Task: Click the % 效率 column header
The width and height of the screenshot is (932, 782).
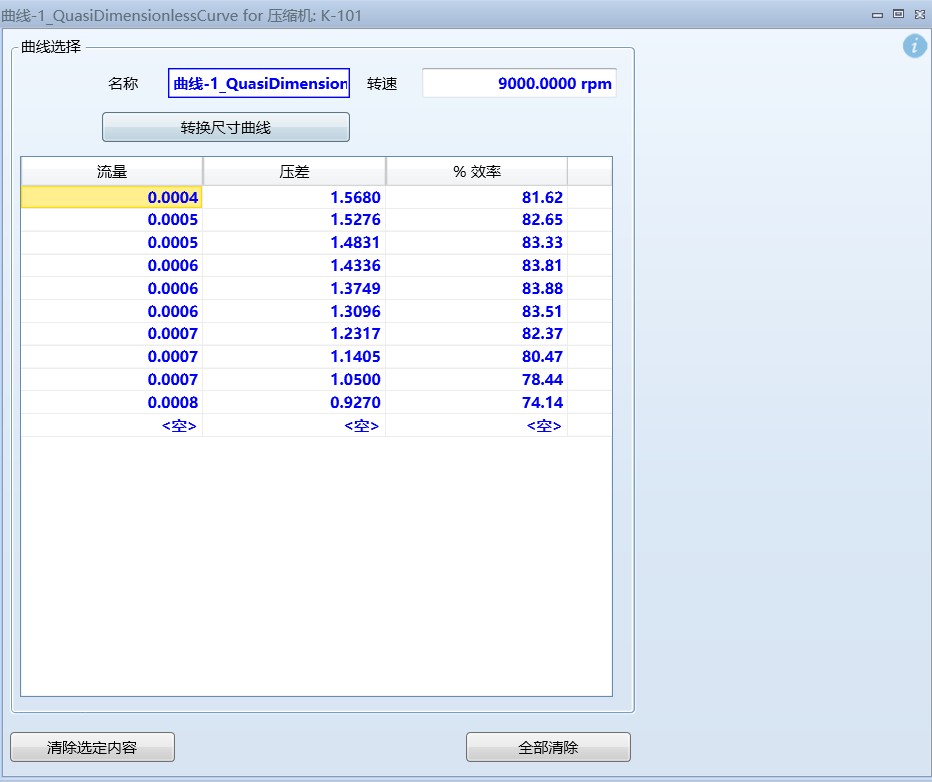Action: [477, 172]
